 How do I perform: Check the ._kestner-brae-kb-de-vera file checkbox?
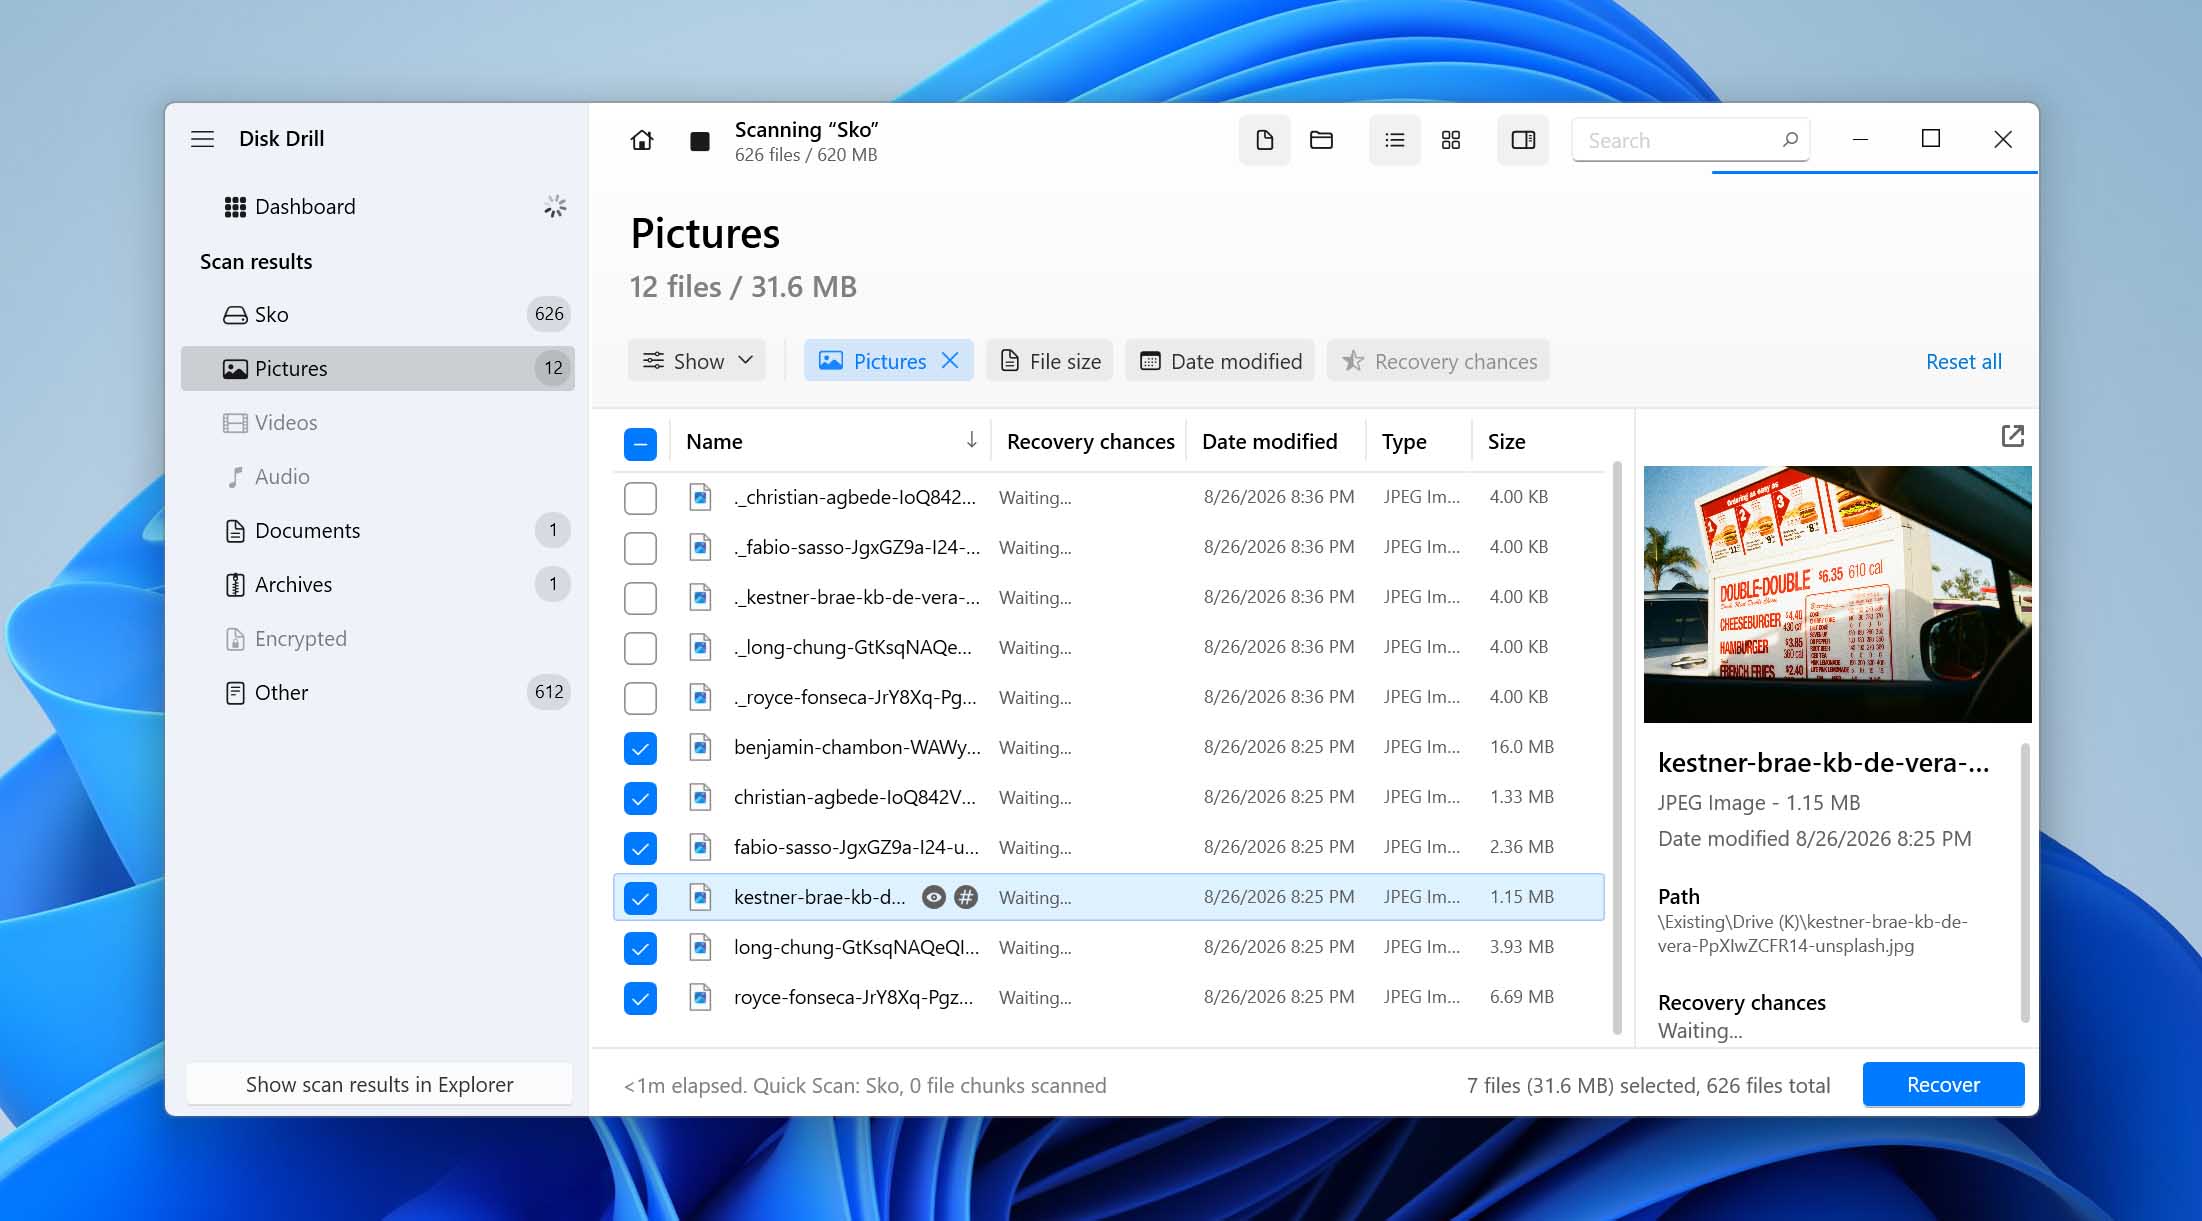click(x=640, y=598)
